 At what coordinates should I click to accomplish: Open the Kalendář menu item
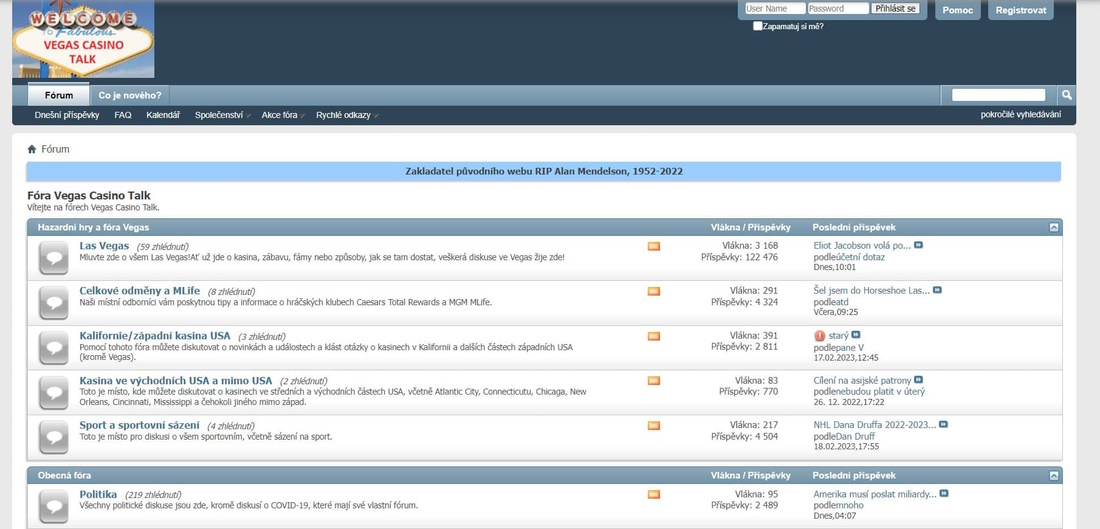point(163,115)
